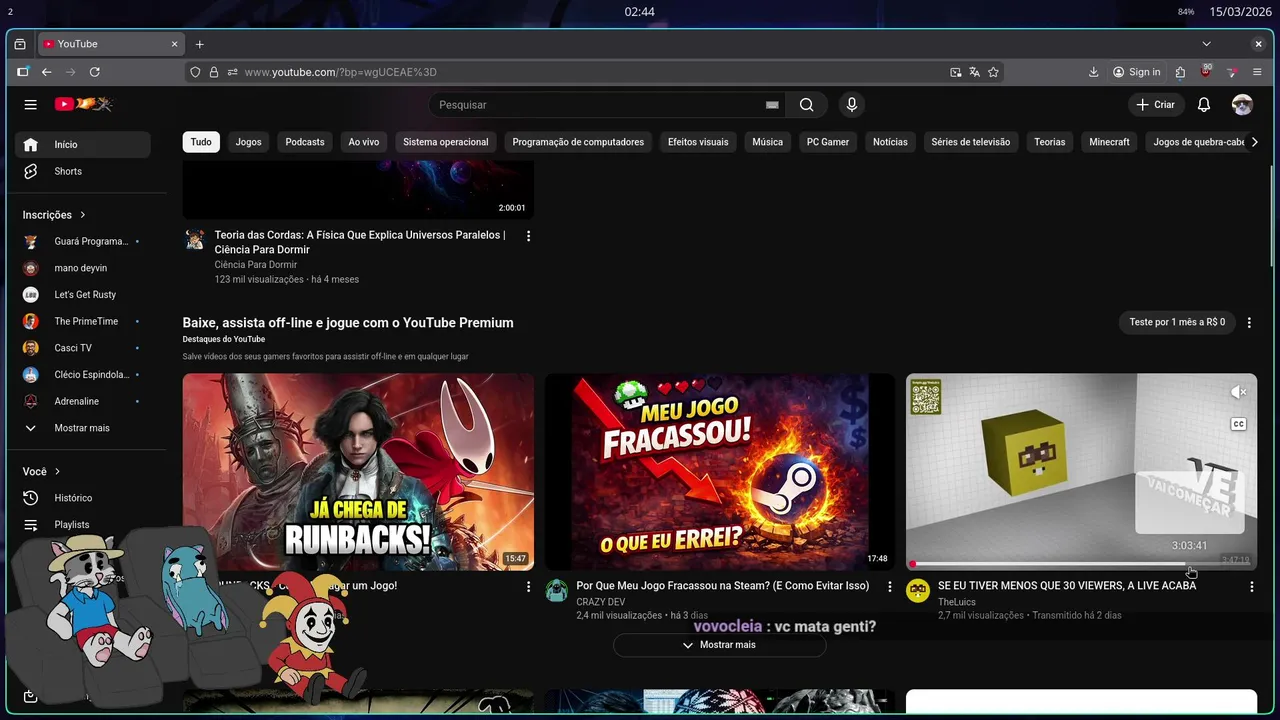Open options for the RUNBACKS video
Image resolution: width=1280 pixels, height=720 pixels.
[528, 587]
